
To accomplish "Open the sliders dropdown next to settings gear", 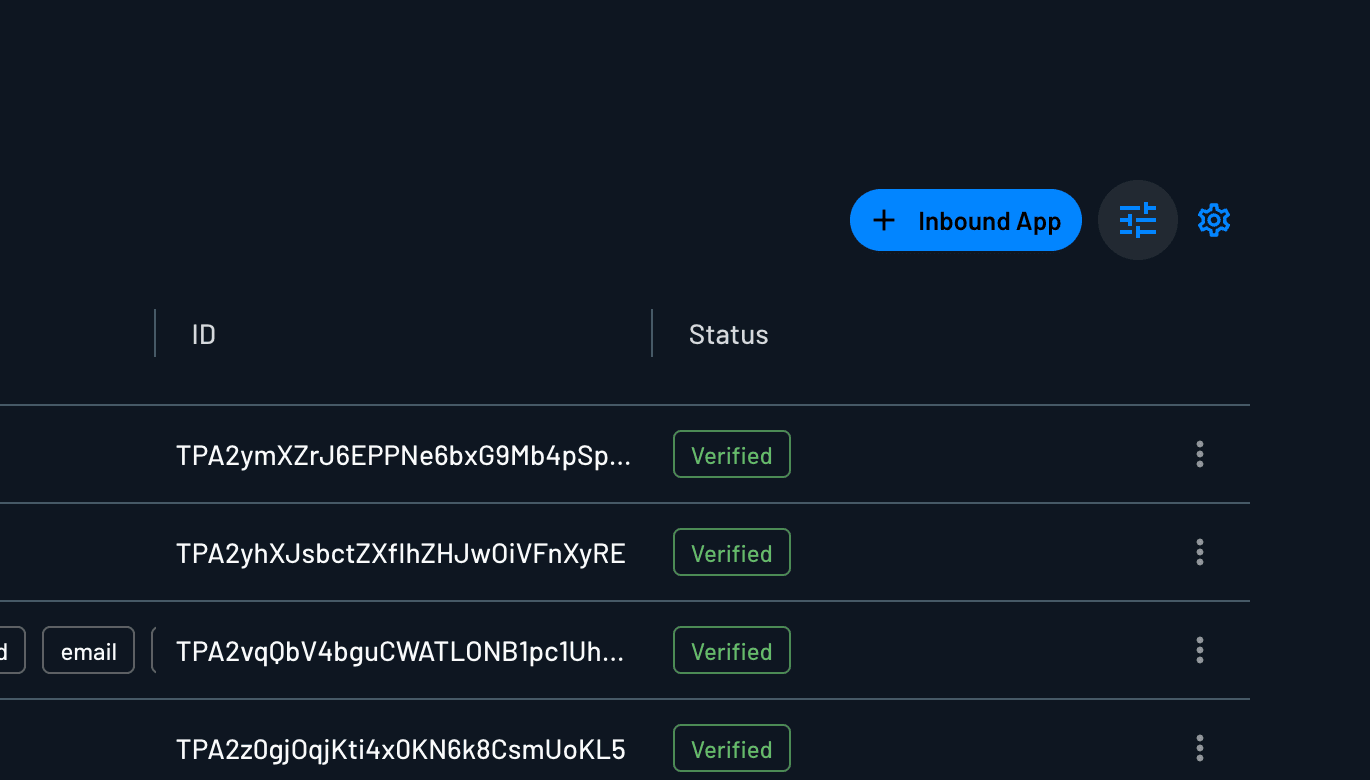I will click(1138, 220).
